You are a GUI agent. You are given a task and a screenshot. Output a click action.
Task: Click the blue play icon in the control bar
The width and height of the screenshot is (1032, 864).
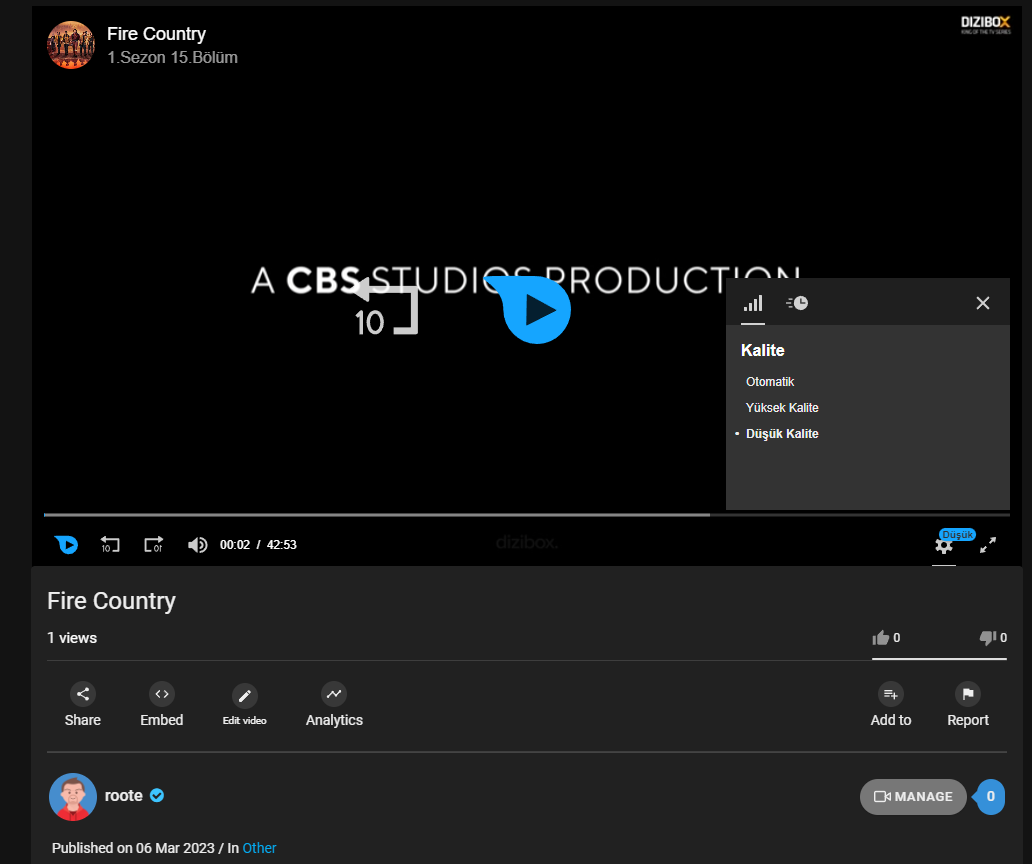[x=66, y=545]
